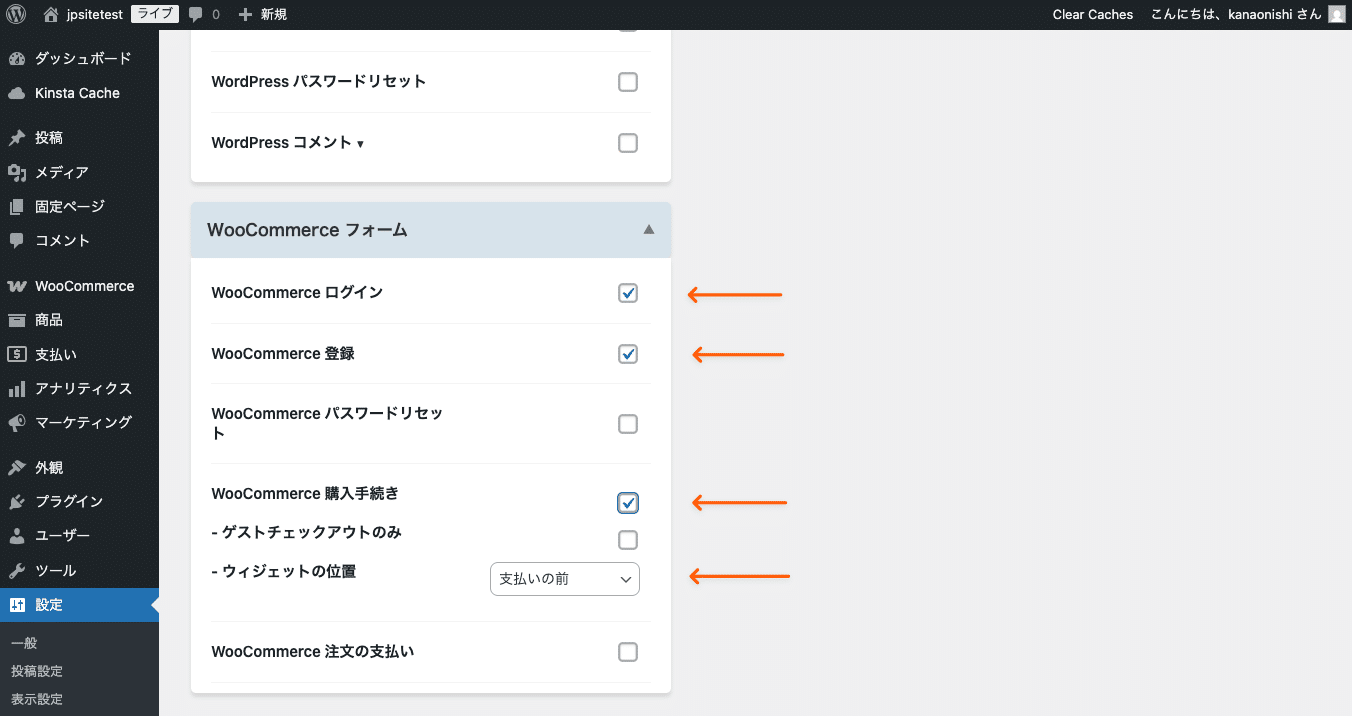
Task: Enable WooCommerce パスワードリセット
Action: coord(628,424)
